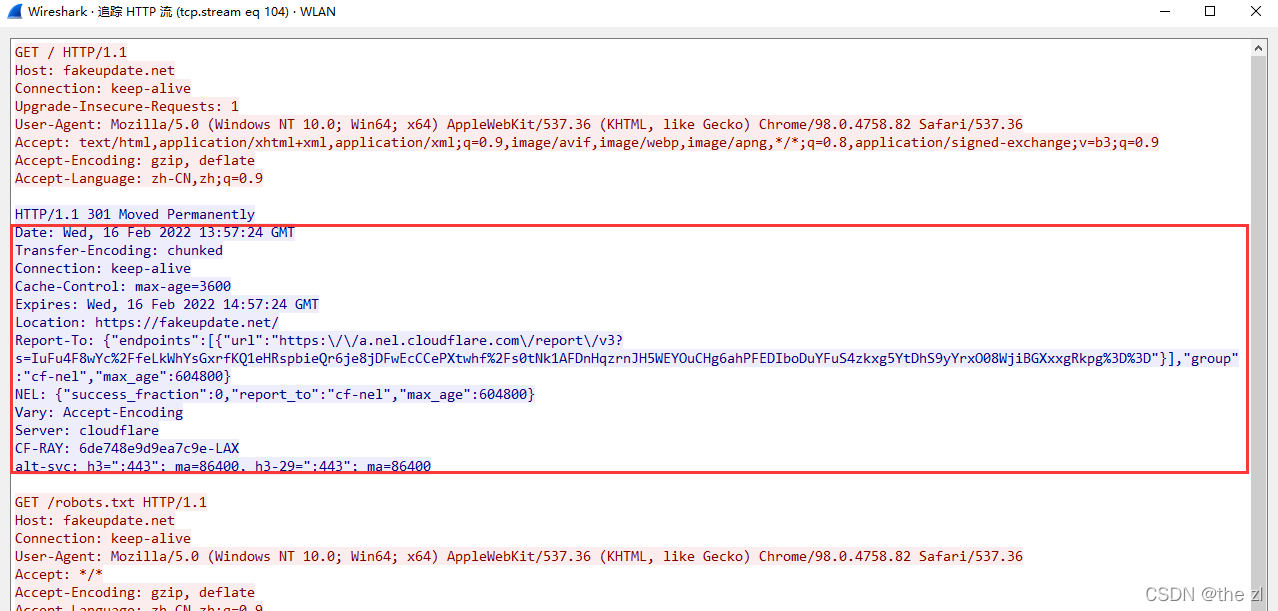
Task: Click the 's=IuFu4F8wYc' report URL parameter line
Action: 627,358
